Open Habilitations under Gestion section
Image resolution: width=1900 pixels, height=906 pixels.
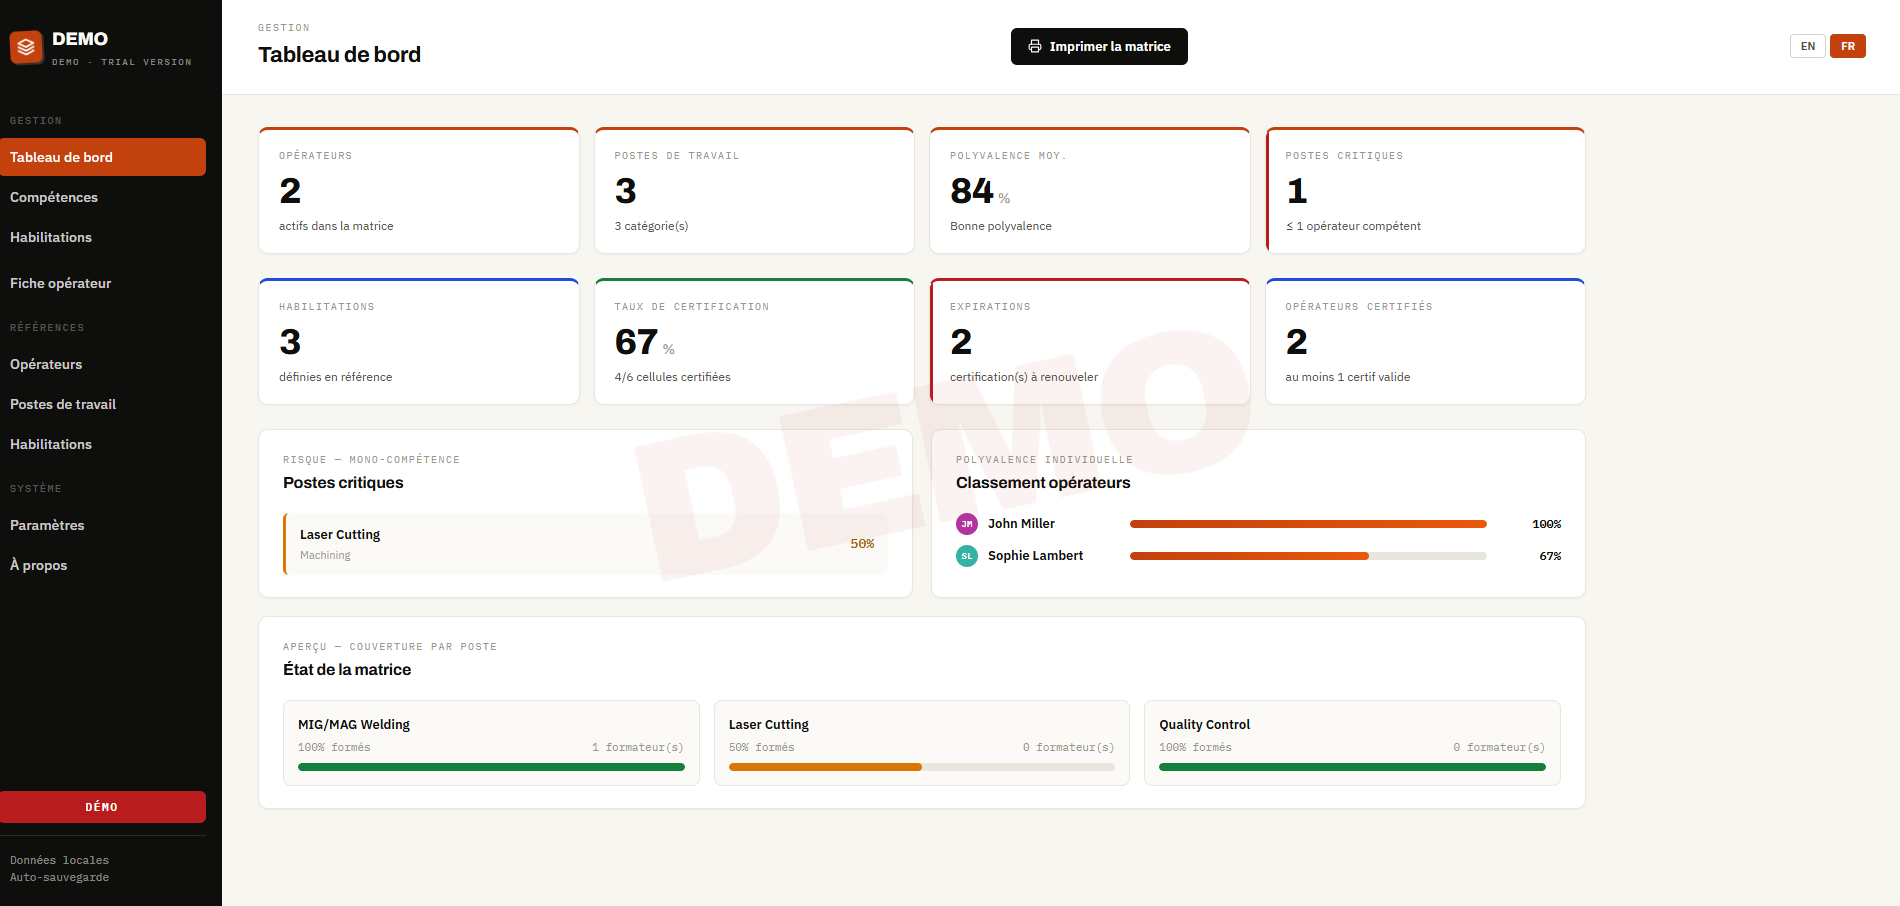(103, 237)
